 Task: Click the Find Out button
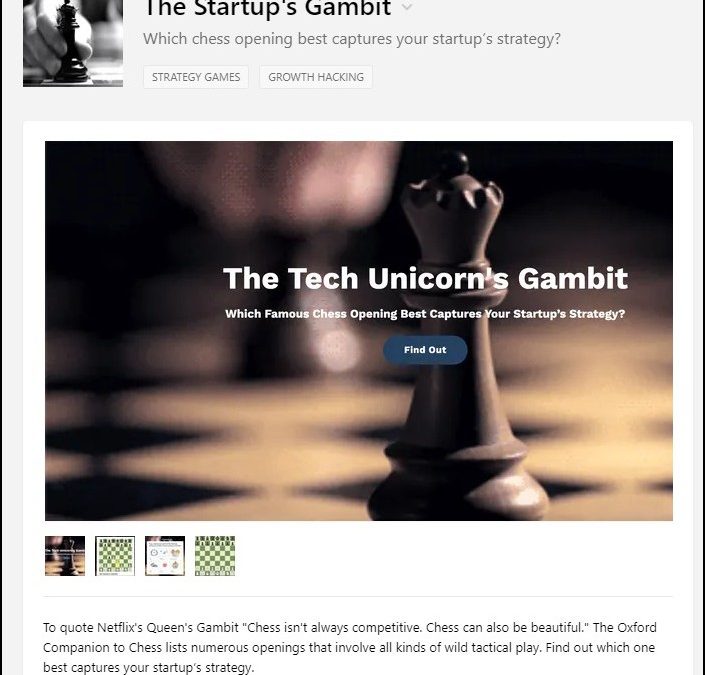pyautogui.click(x=425, y=350)
